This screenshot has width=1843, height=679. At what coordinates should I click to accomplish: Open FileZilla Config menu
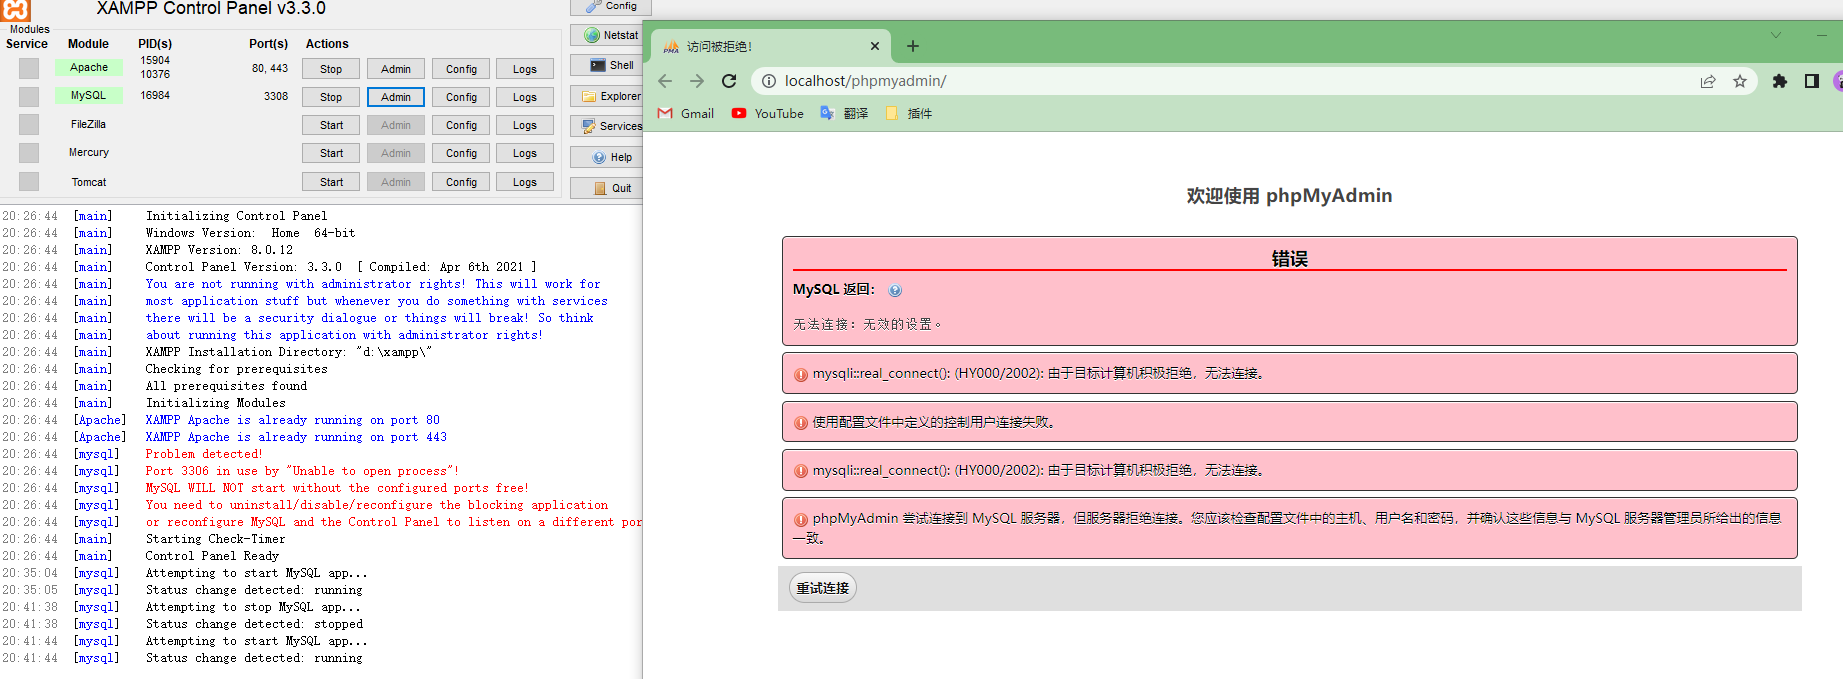pyautogui.click(x=461, y=125)
